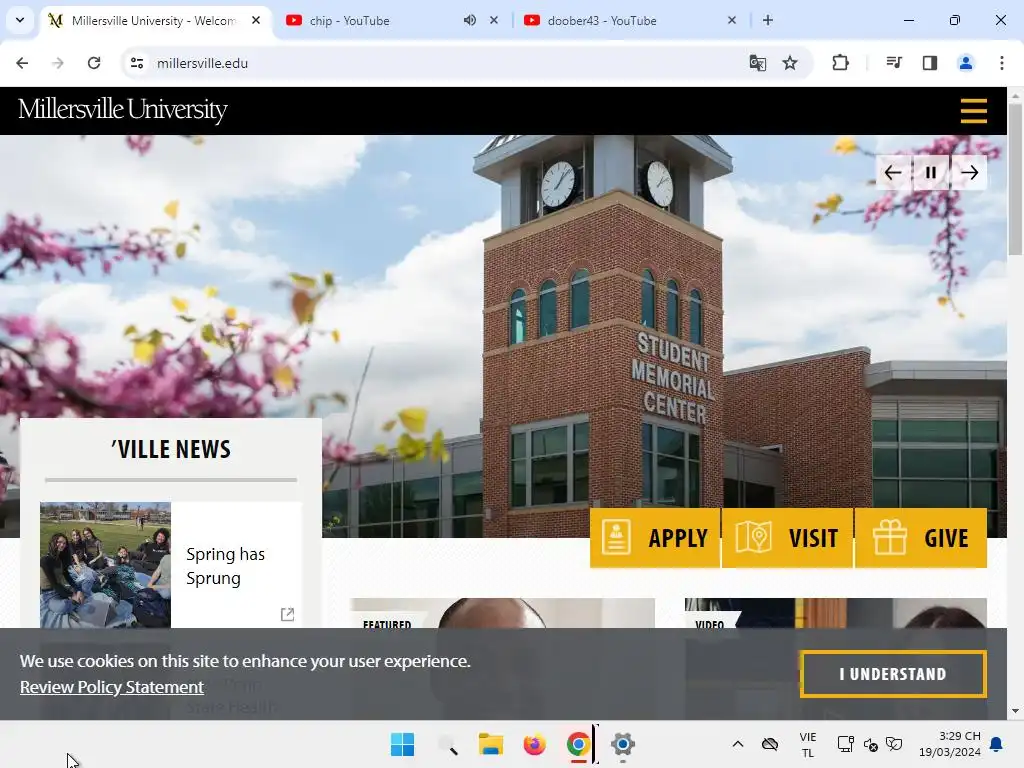Screen dimensions: 1024x768
Task: Open File Explorer from taskbar
Action: (x=490, y=744)
